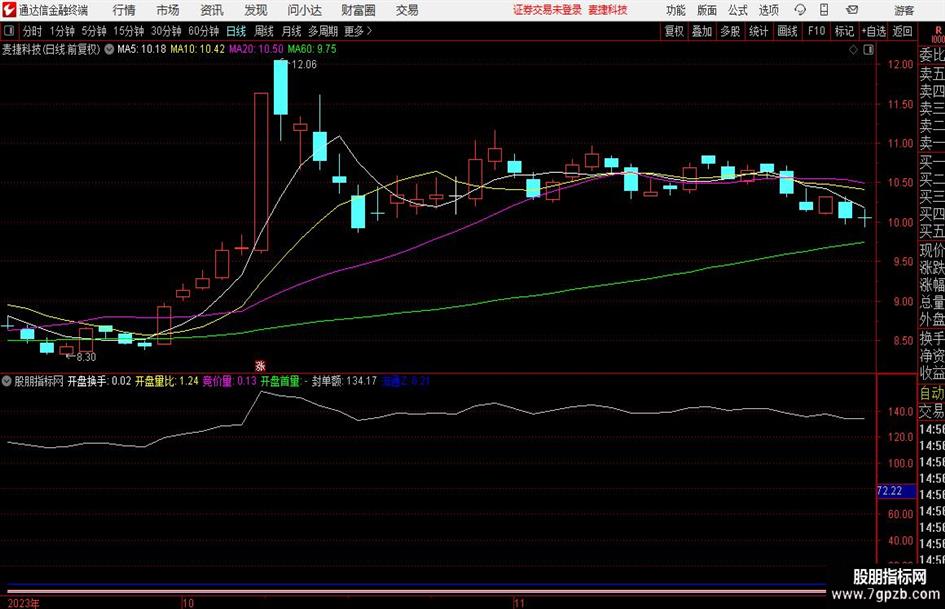The height and width of the screenshot is (609, 945).
Task: Open the 财富圈 menu
Action: click(x=358, y=10)
